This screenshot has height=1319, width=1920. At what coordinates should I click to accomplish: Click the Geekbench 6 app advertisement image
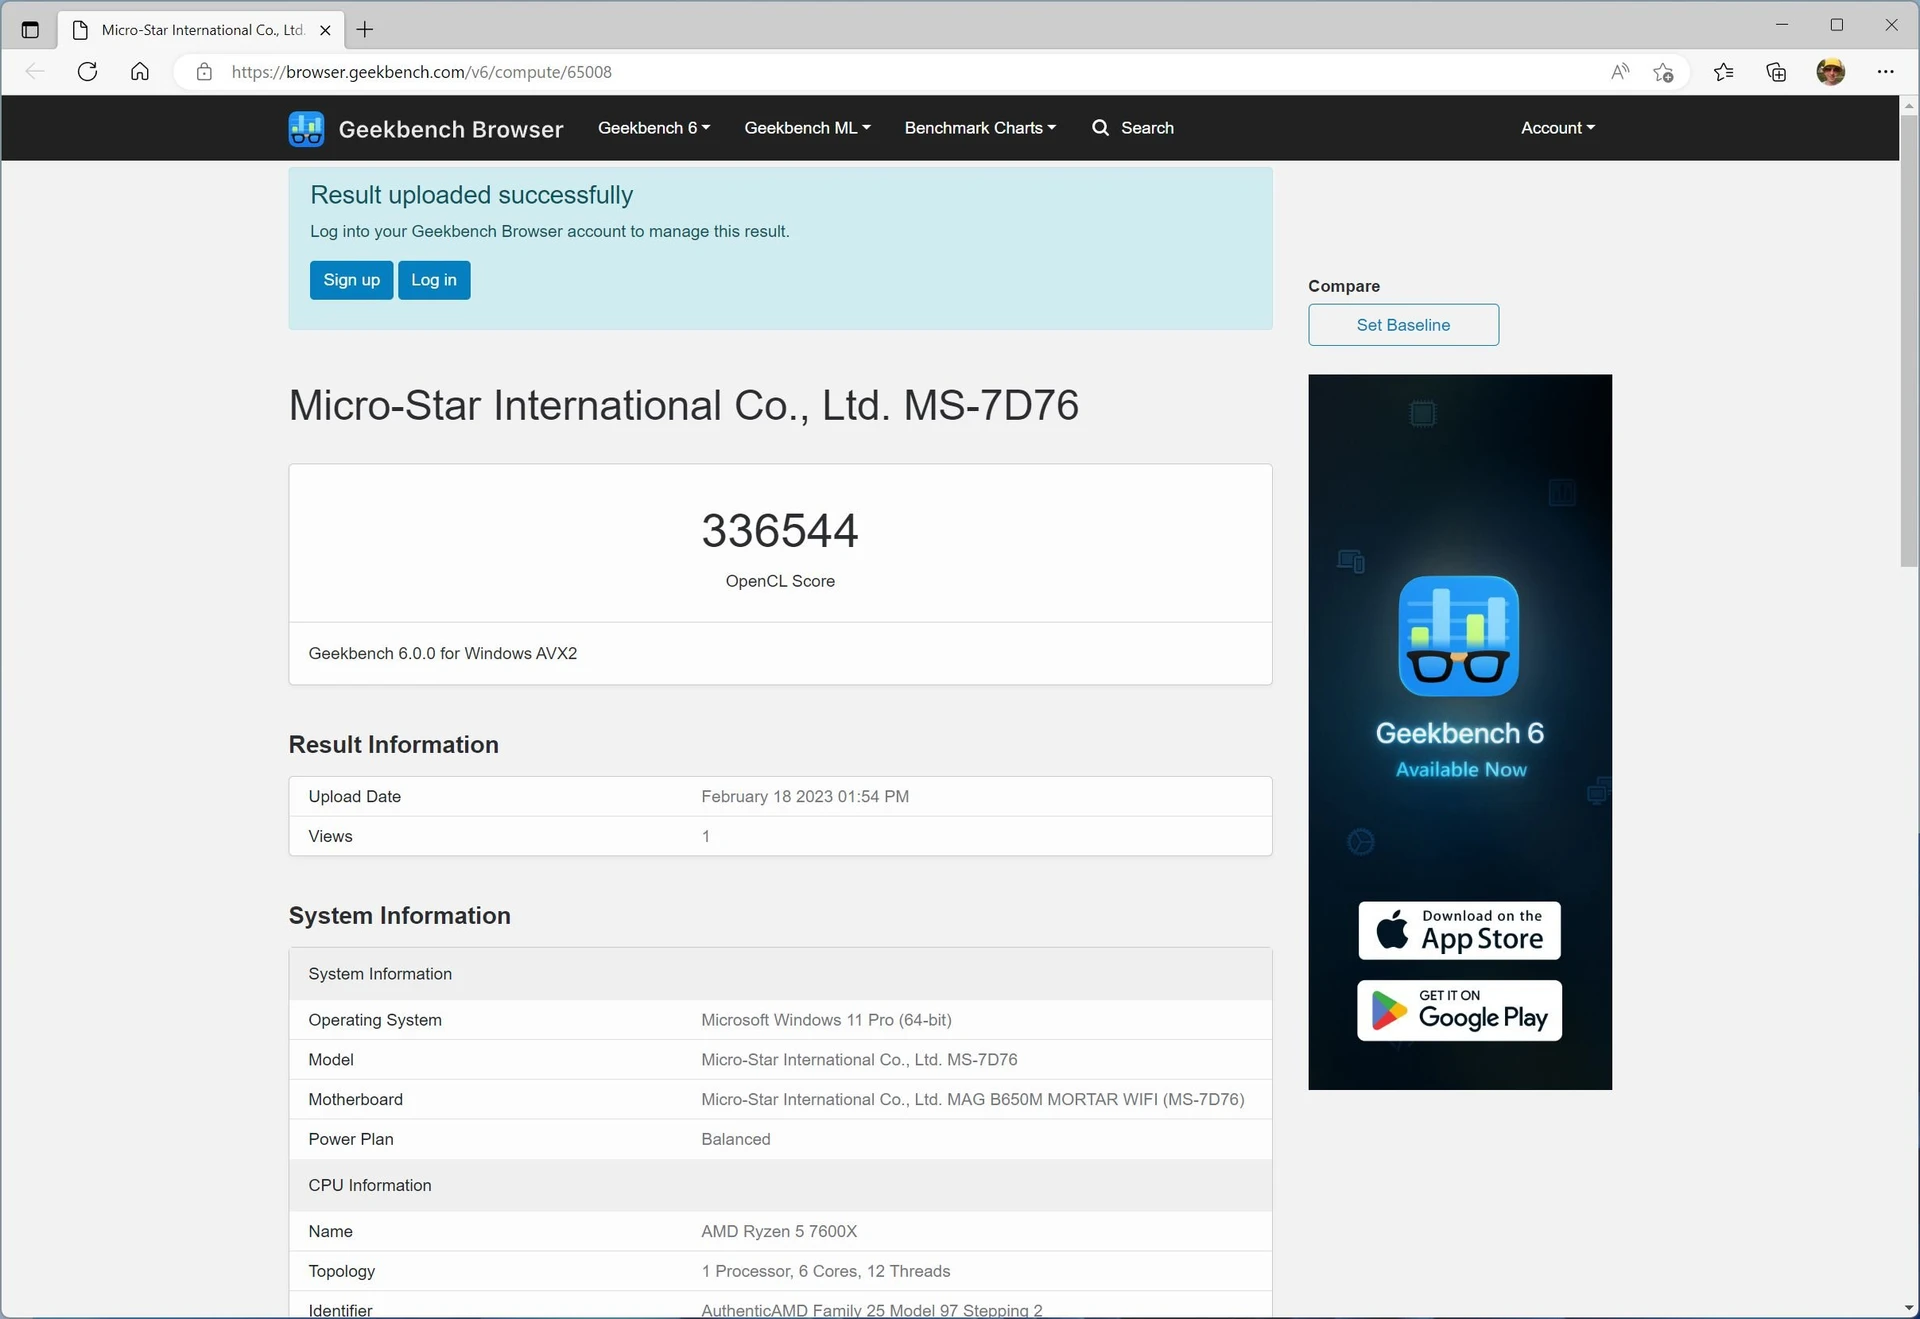pos(1459,732)
